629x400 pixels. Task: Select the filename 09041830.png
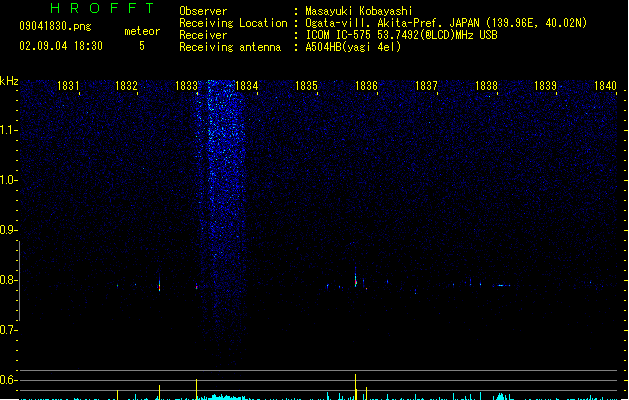[x=55, y=26]
